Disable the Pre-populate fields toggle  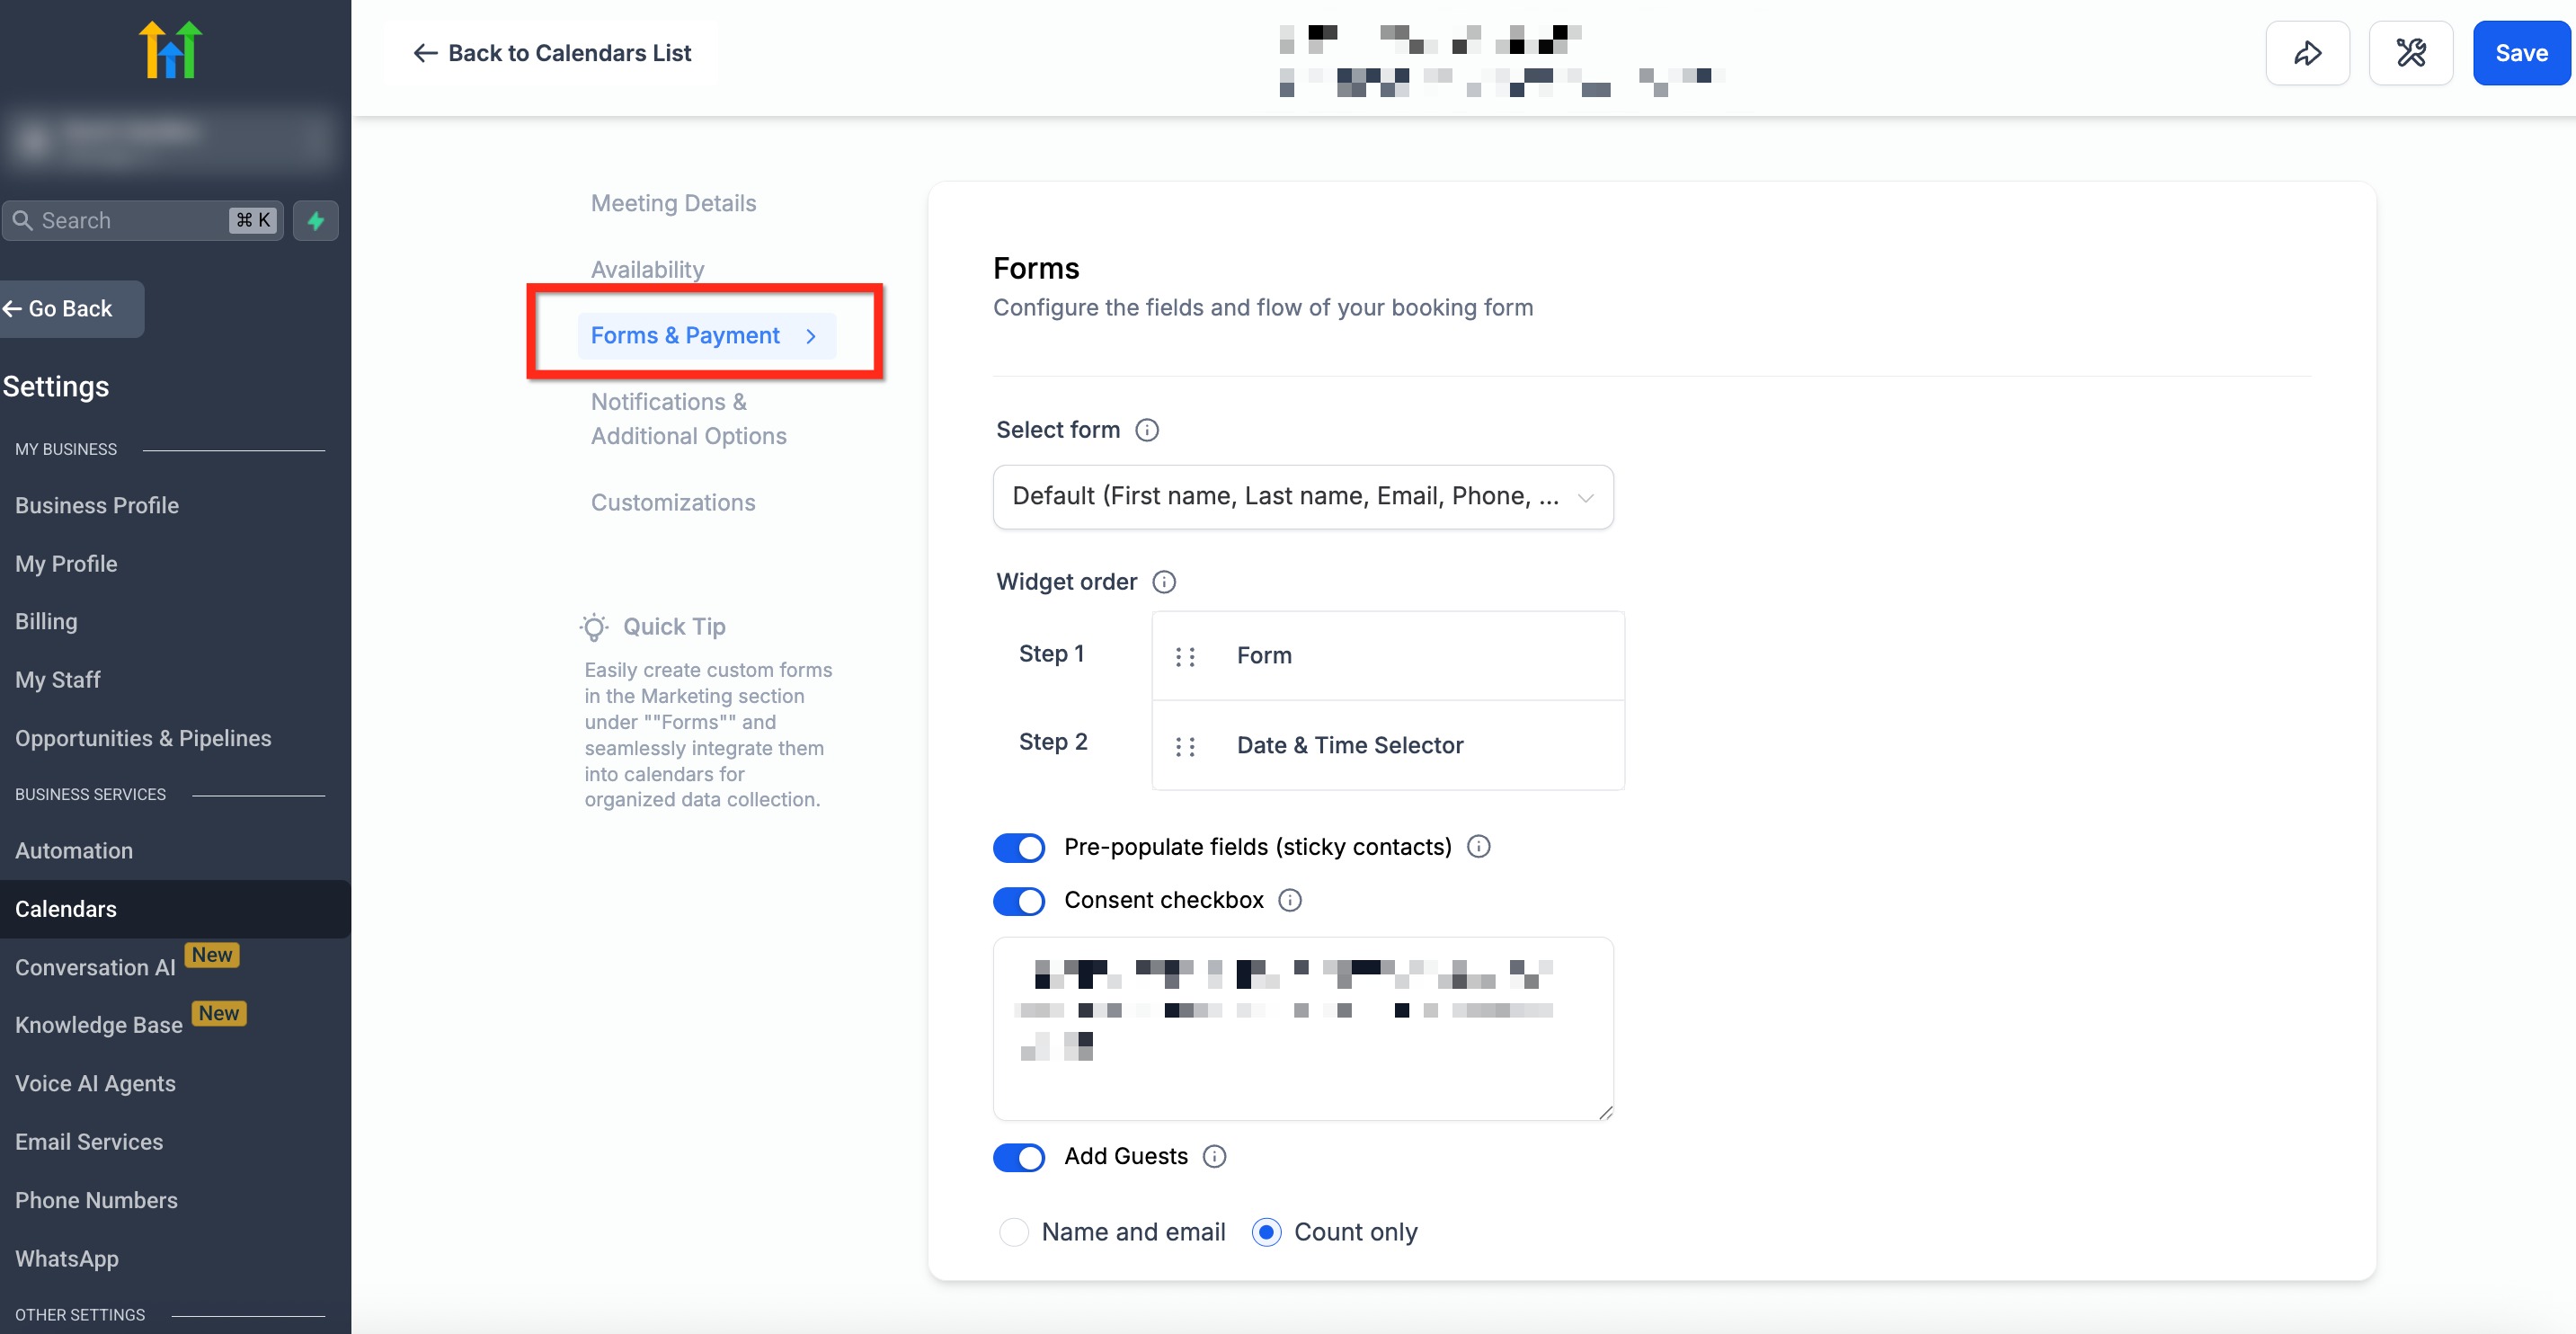coord(1018,847)
